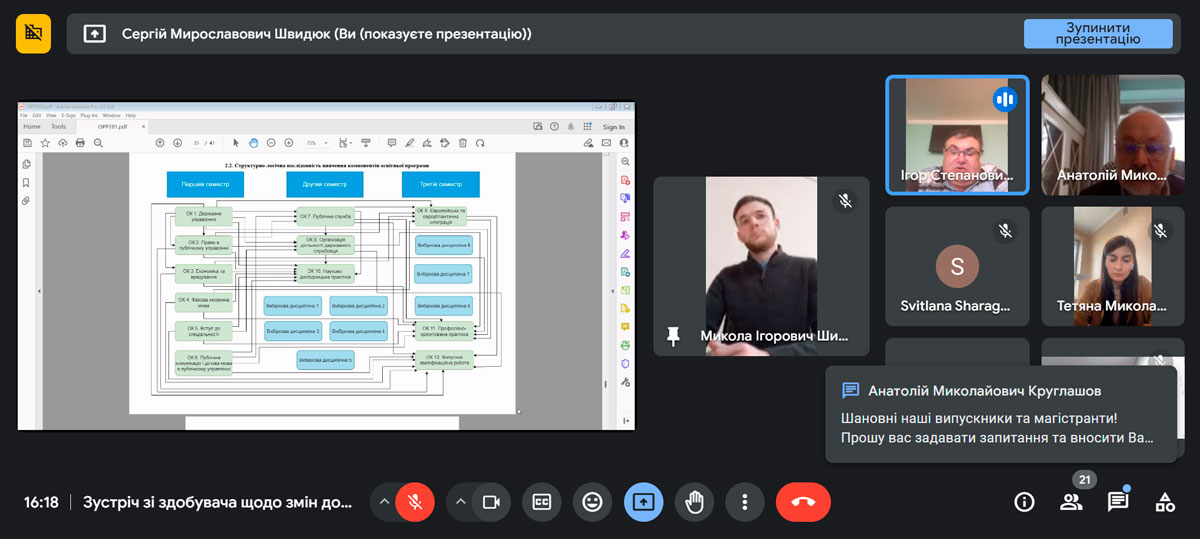The height and width of the screenshot is (539, 1200).
Task: Open meeting details info icon
Action: [x=1024, y=502]
